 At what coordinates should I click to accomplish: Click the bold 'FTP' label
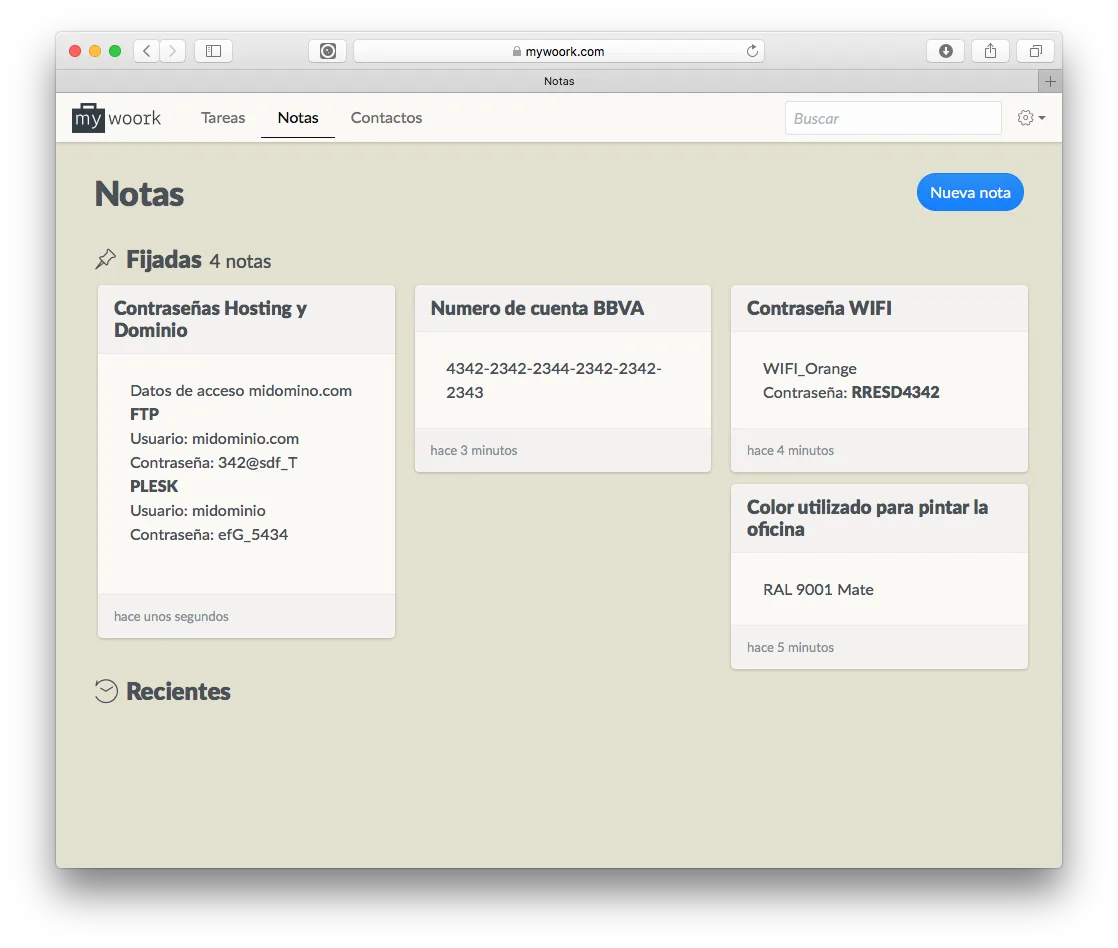coord(145,414)
